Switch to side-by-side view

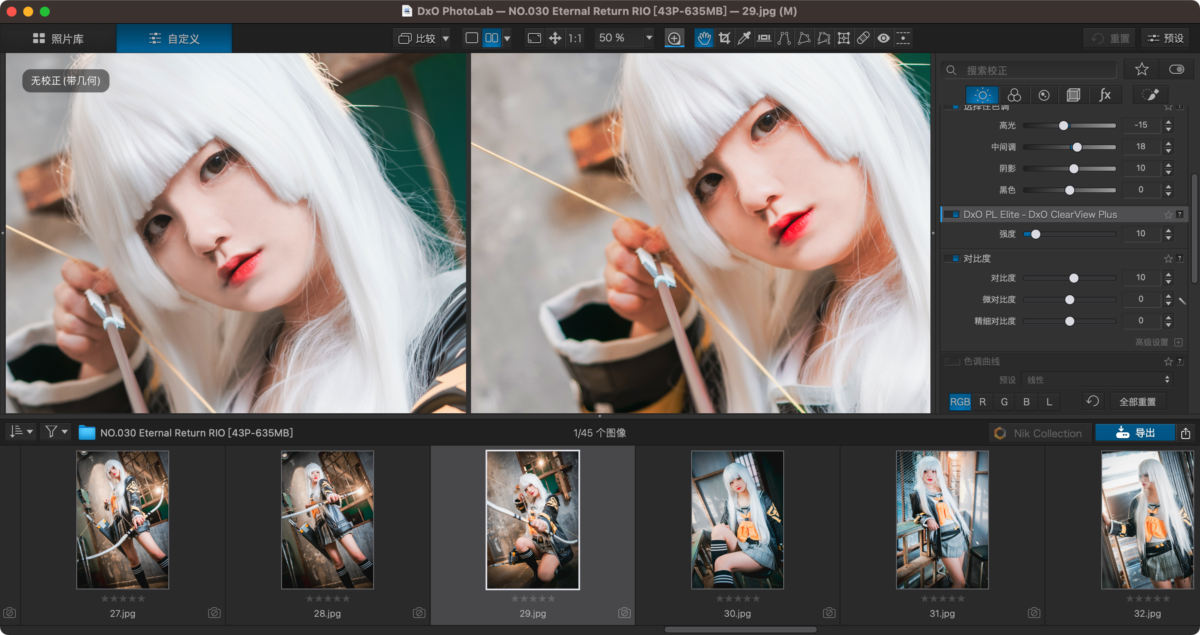coord(491,38)
